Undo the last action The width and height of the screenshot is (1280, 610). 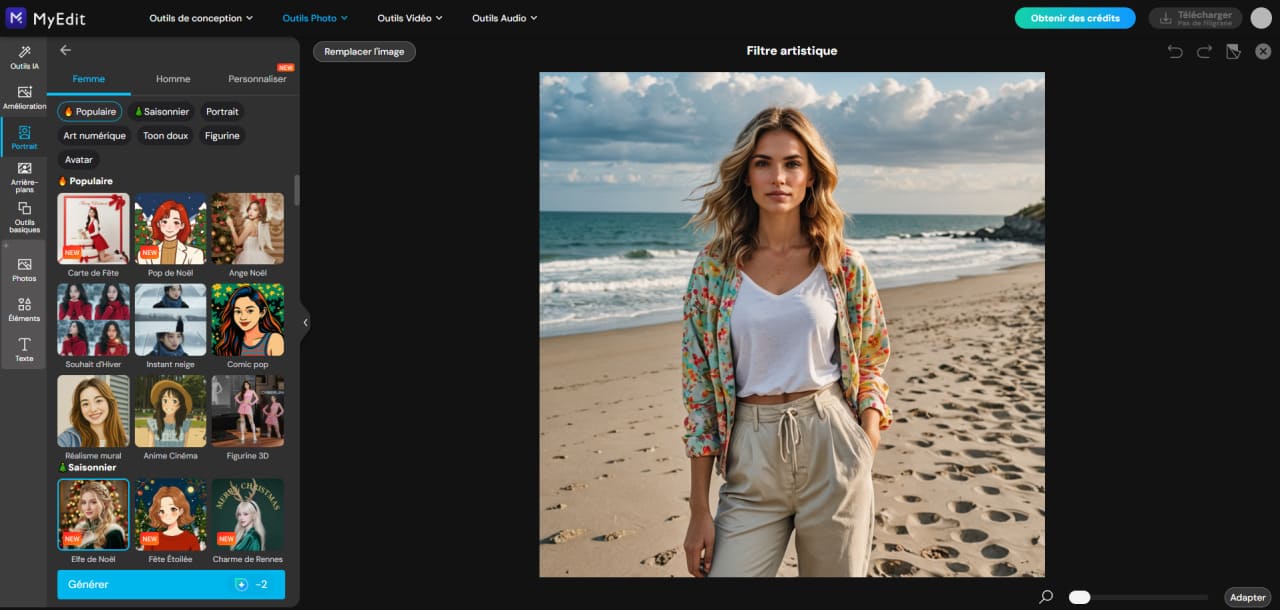(1175, 52)
